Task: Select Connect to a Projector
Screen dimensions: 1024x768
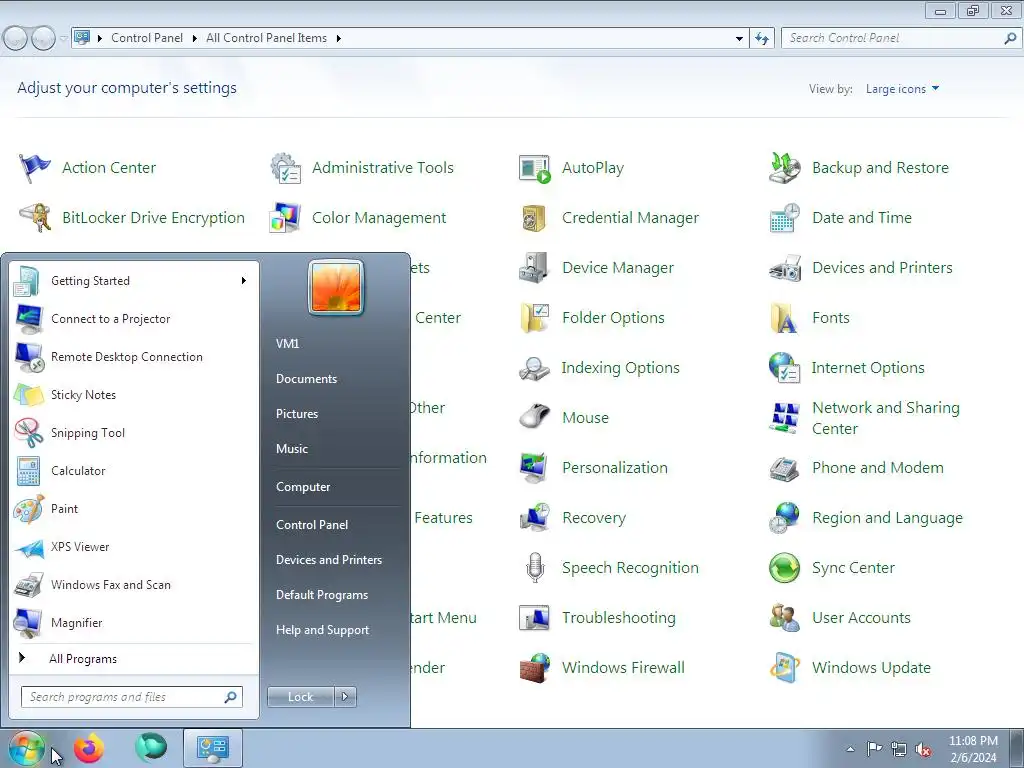Action: (135, 319)
